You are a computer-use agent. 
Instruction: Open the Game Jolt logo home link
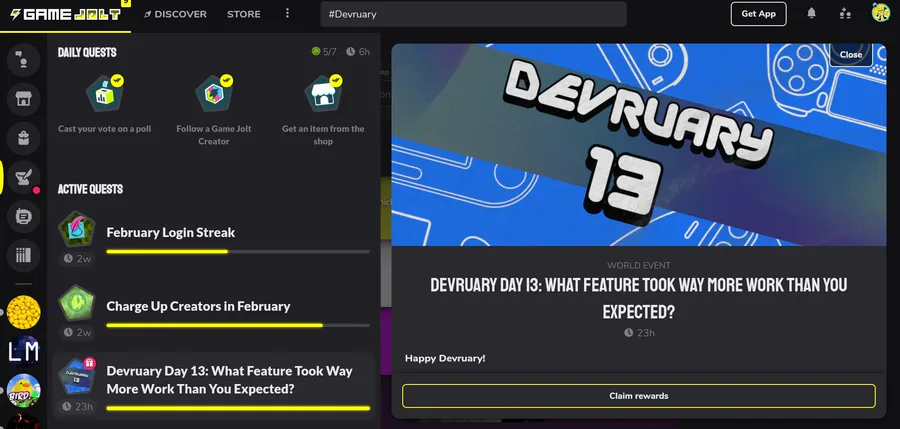[65, 14]
